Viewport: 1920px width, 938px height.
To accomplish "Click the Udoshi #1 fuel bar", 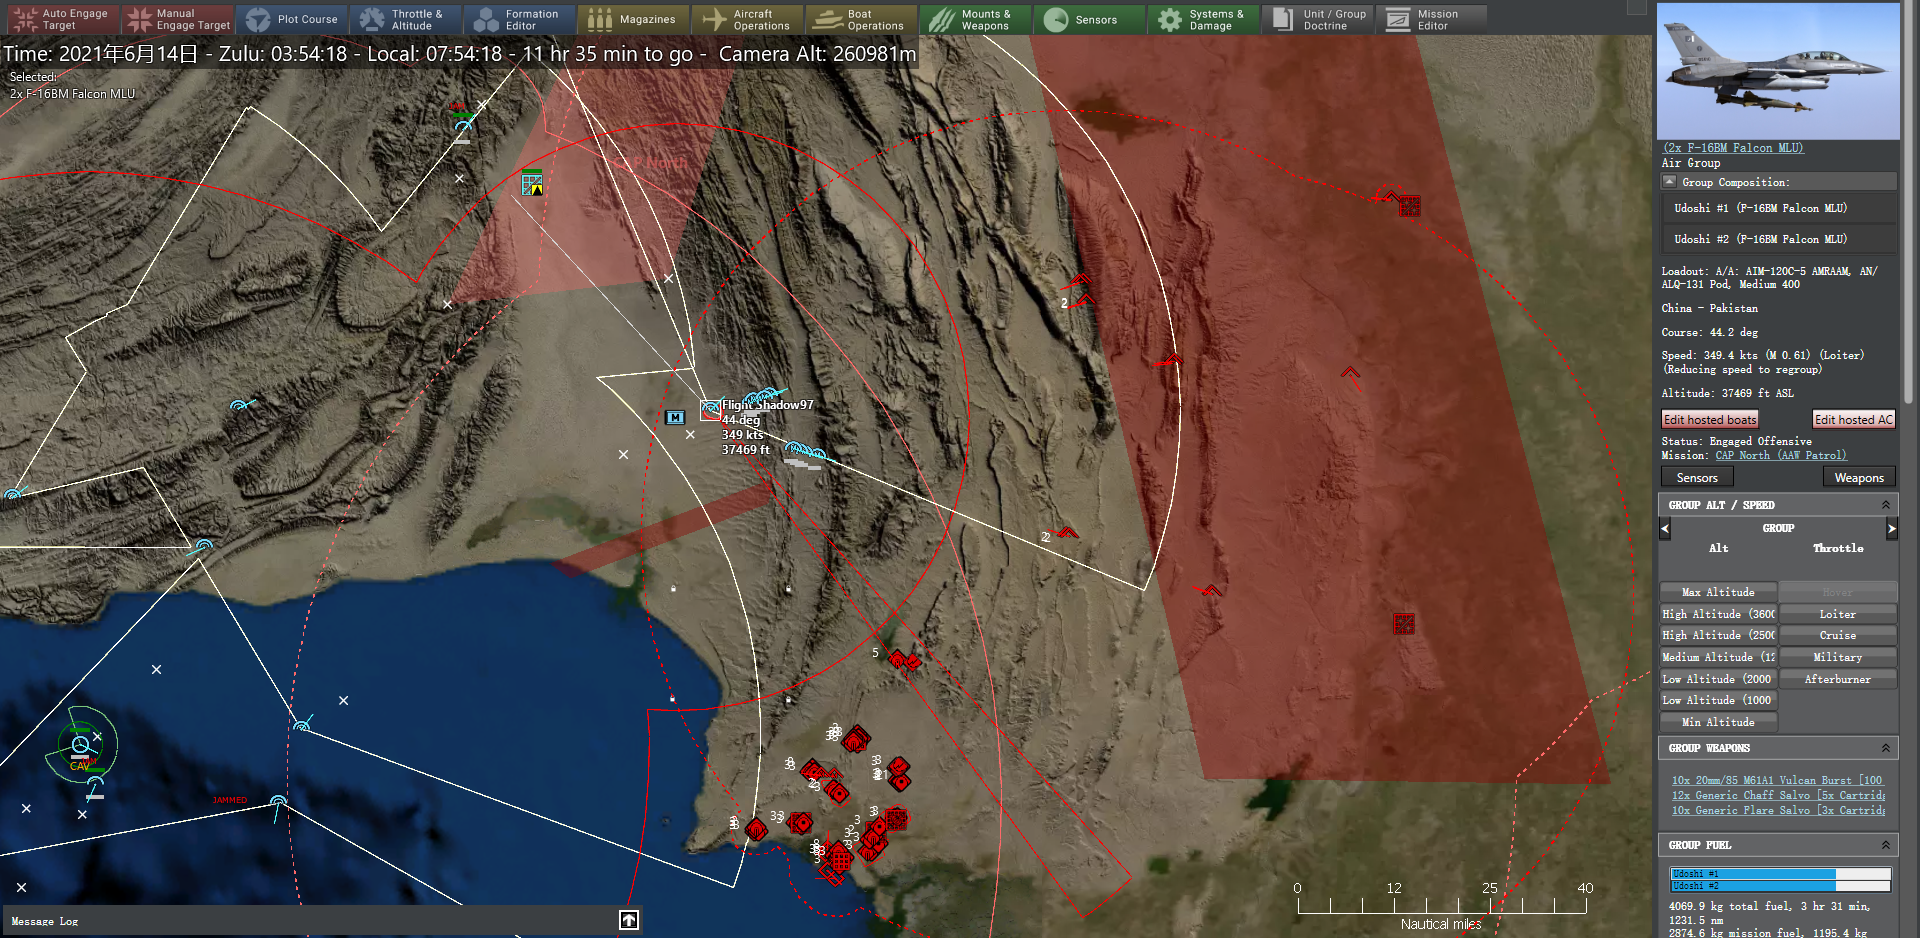I will coord(1780,874).
